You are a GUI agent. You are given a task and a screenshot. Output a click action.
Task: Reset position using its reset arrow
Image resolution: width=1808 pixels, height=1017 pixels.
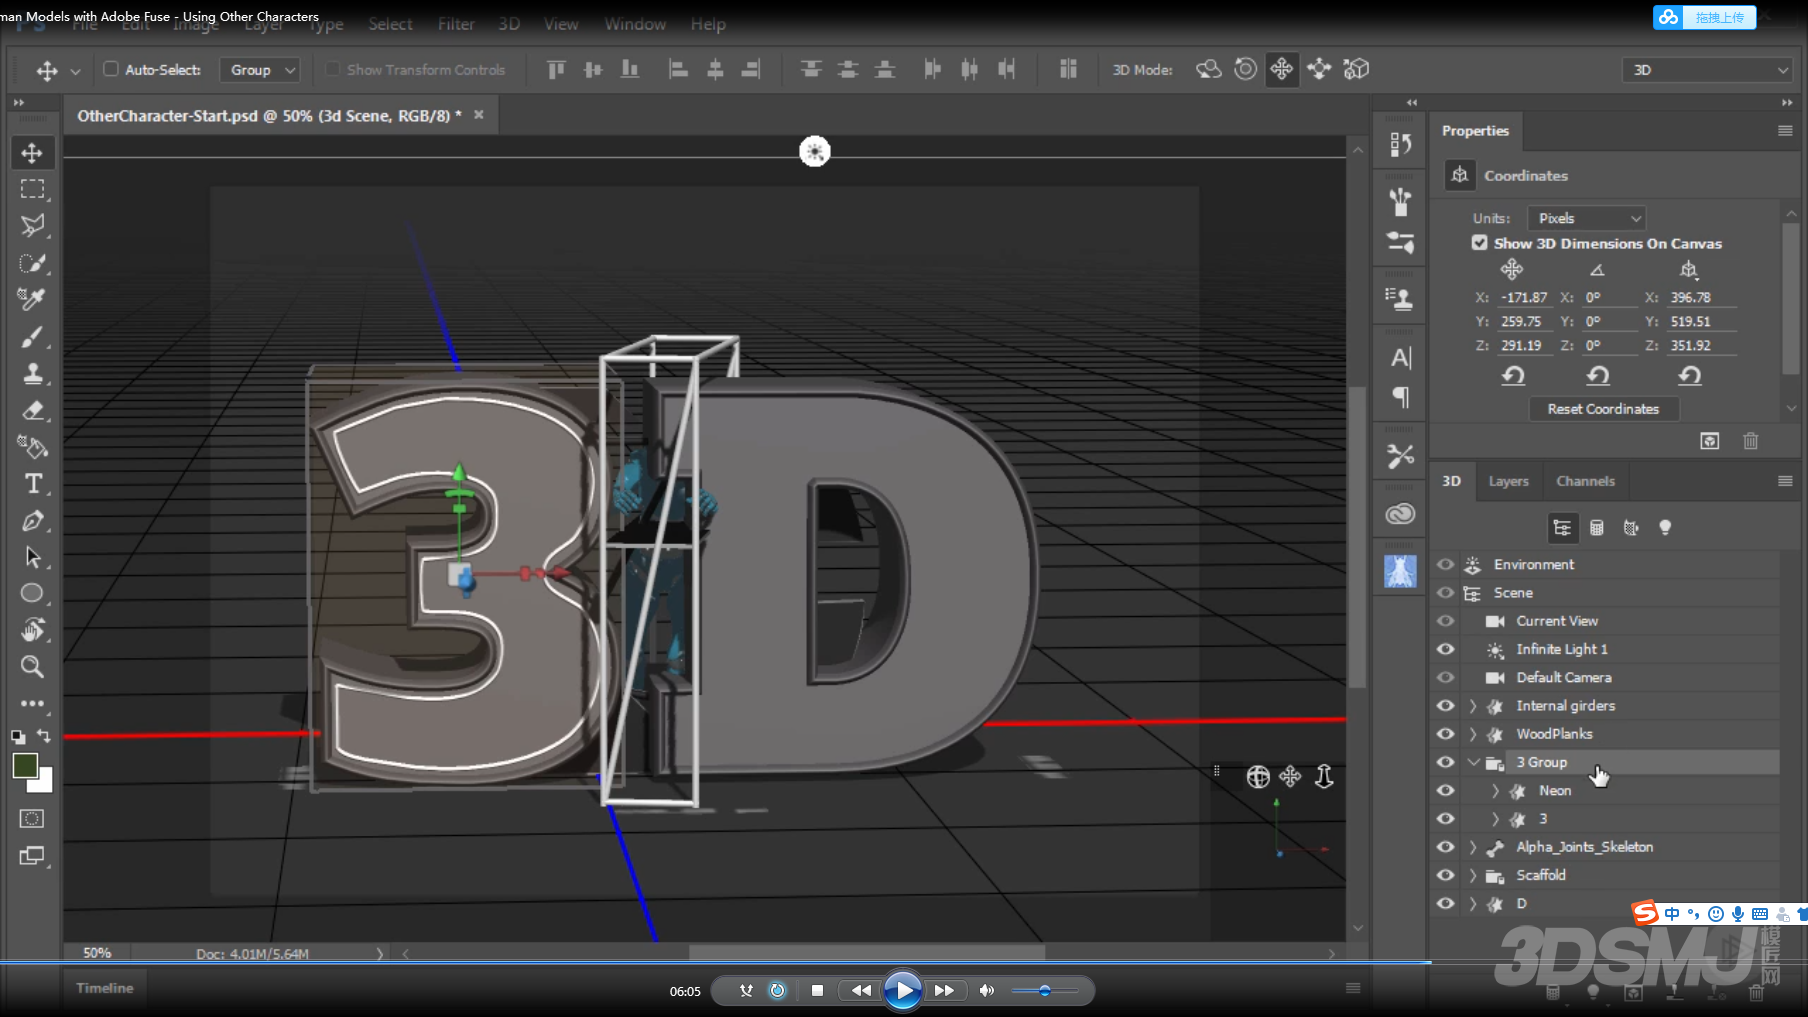click(x=1513, y=376)
